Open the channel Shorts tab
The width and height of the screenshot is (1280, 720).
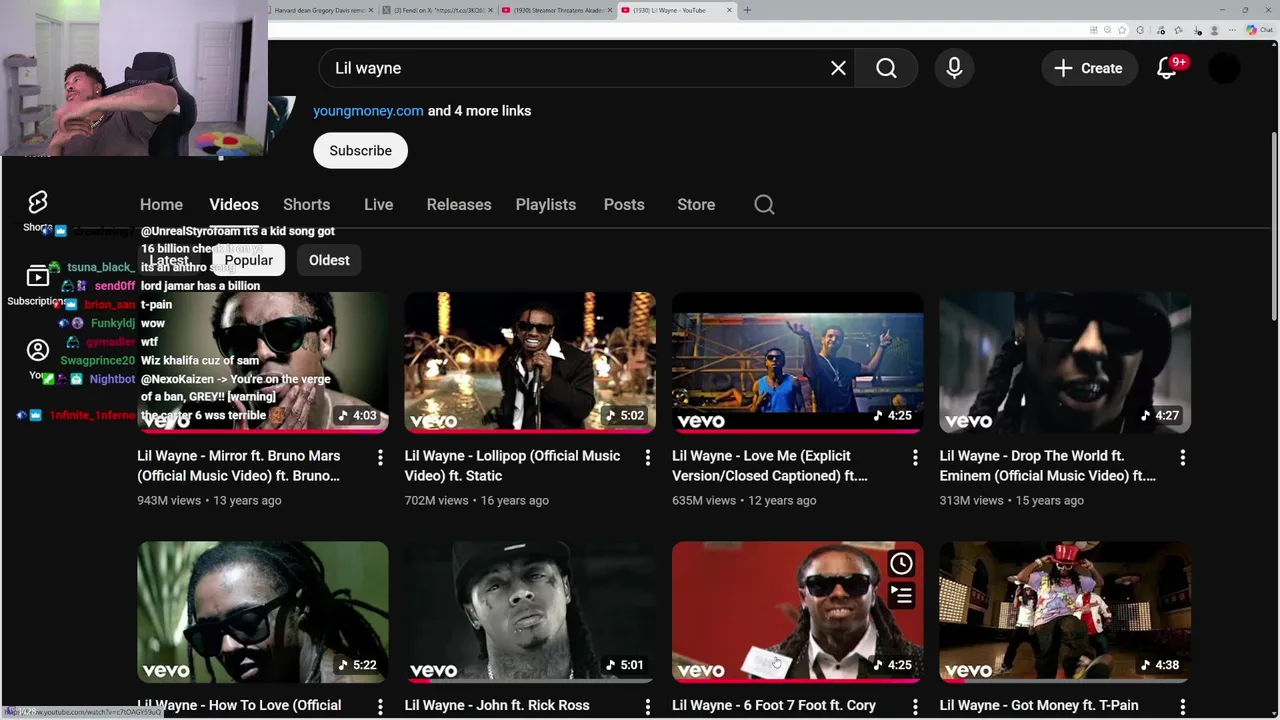[x=306, y=204]
